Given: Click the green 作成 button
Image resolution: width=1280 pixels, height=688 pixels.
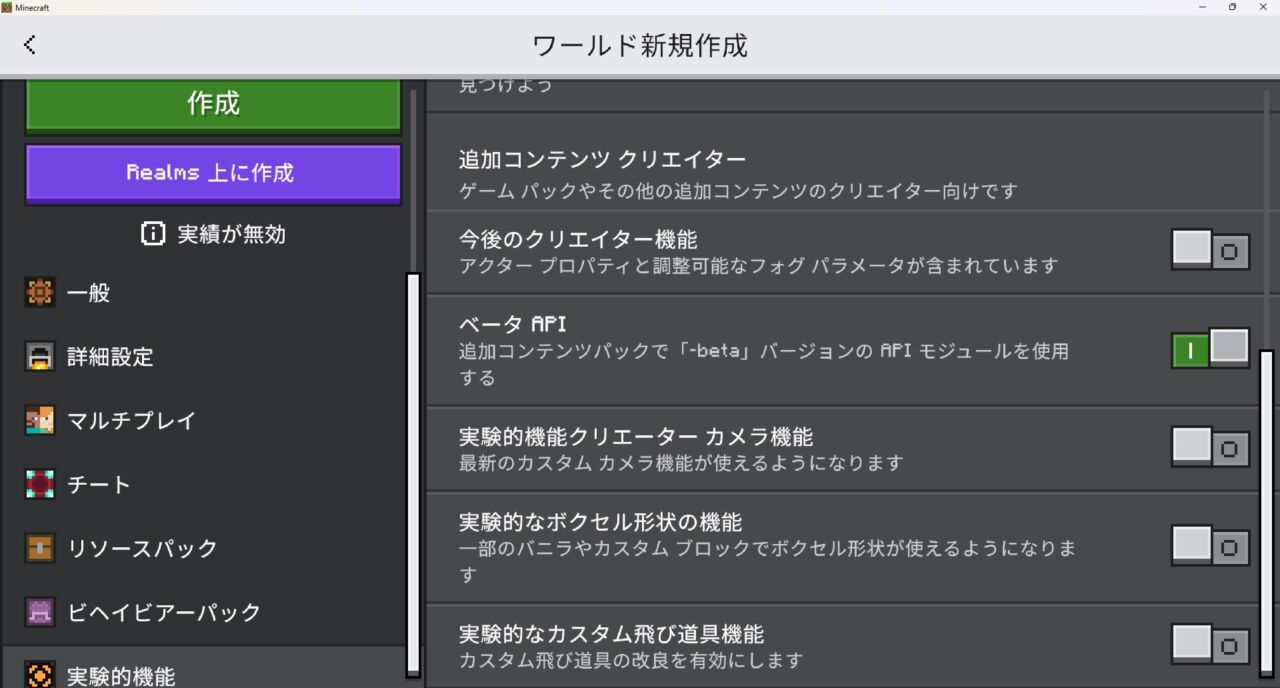Looking at the screenshot, I should [213, 104].
